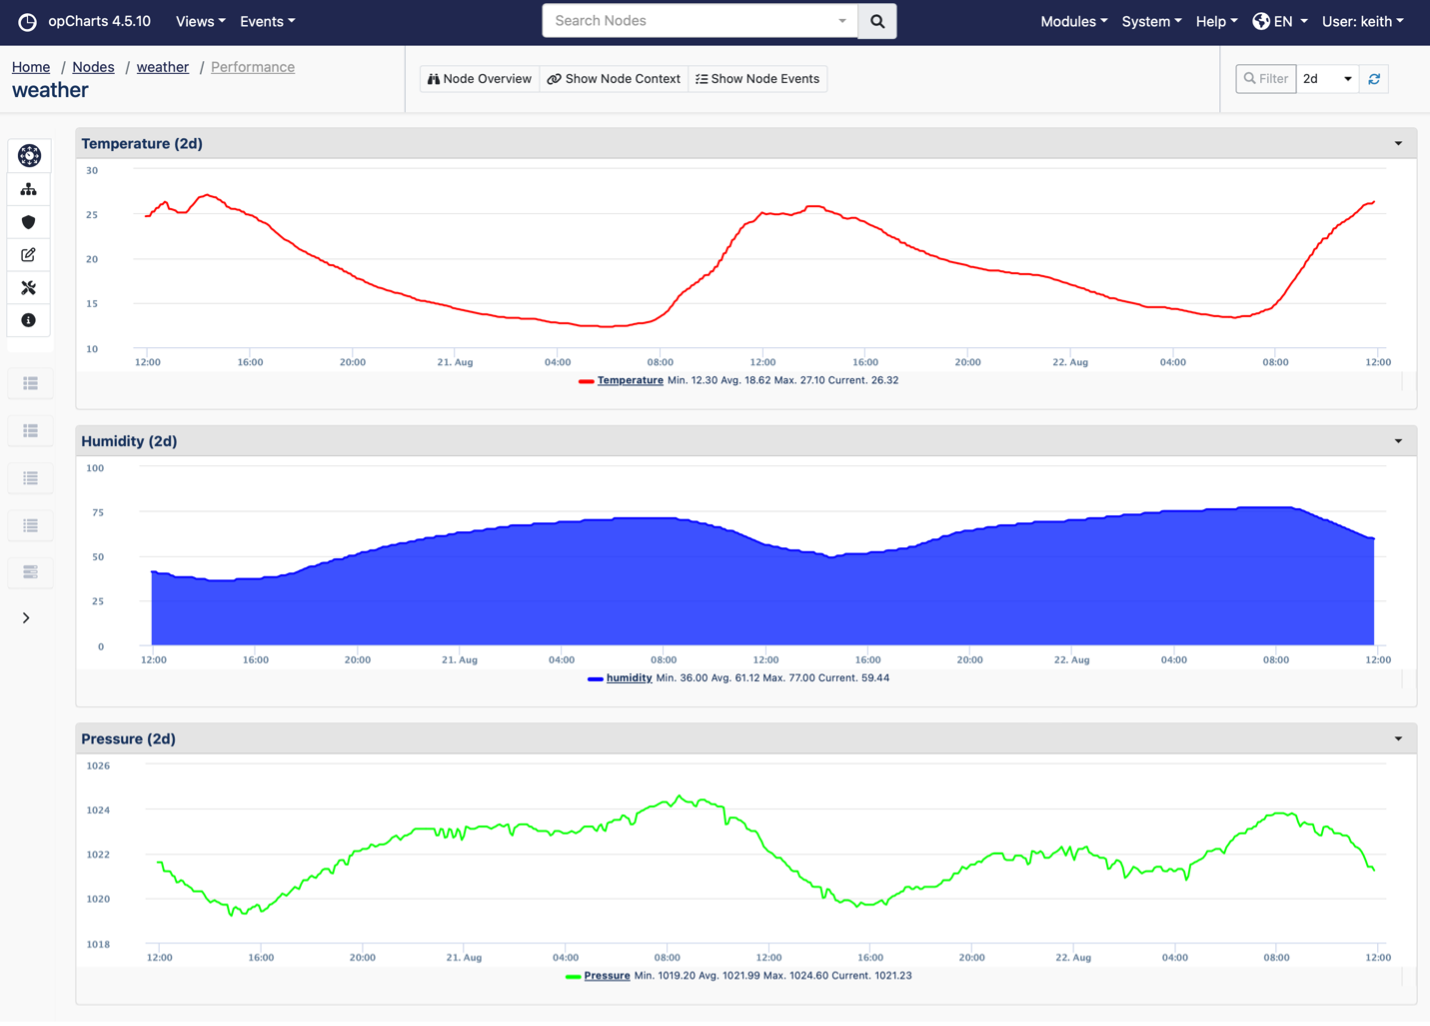Click the weather breadcrumb link
Viewport: 1430px width, 1026px height.
coord(163,67)
